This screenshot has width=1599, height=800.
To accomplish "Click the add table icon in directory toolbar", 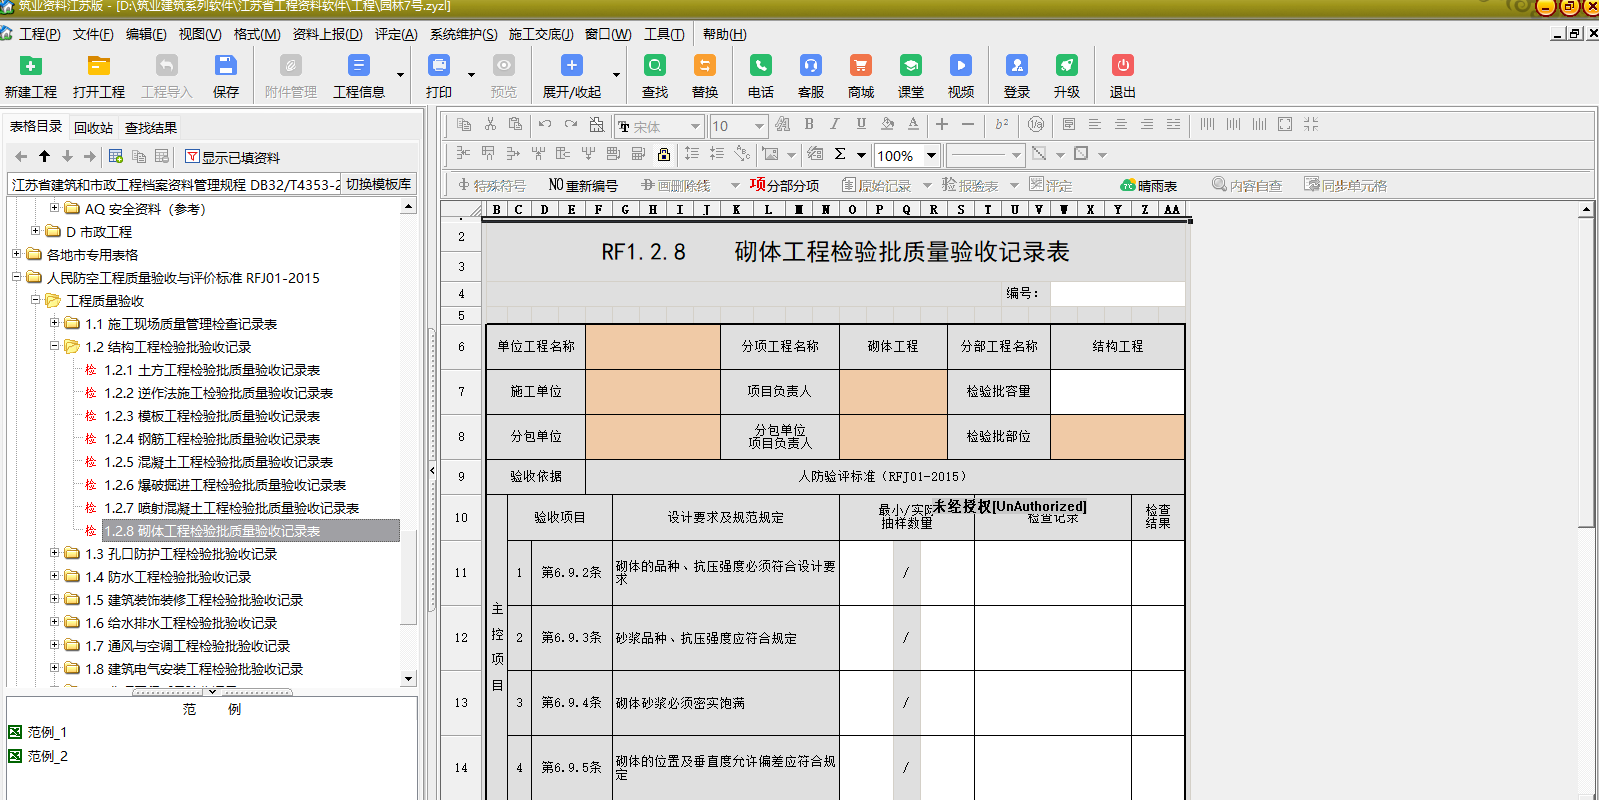I will (116, 157).
